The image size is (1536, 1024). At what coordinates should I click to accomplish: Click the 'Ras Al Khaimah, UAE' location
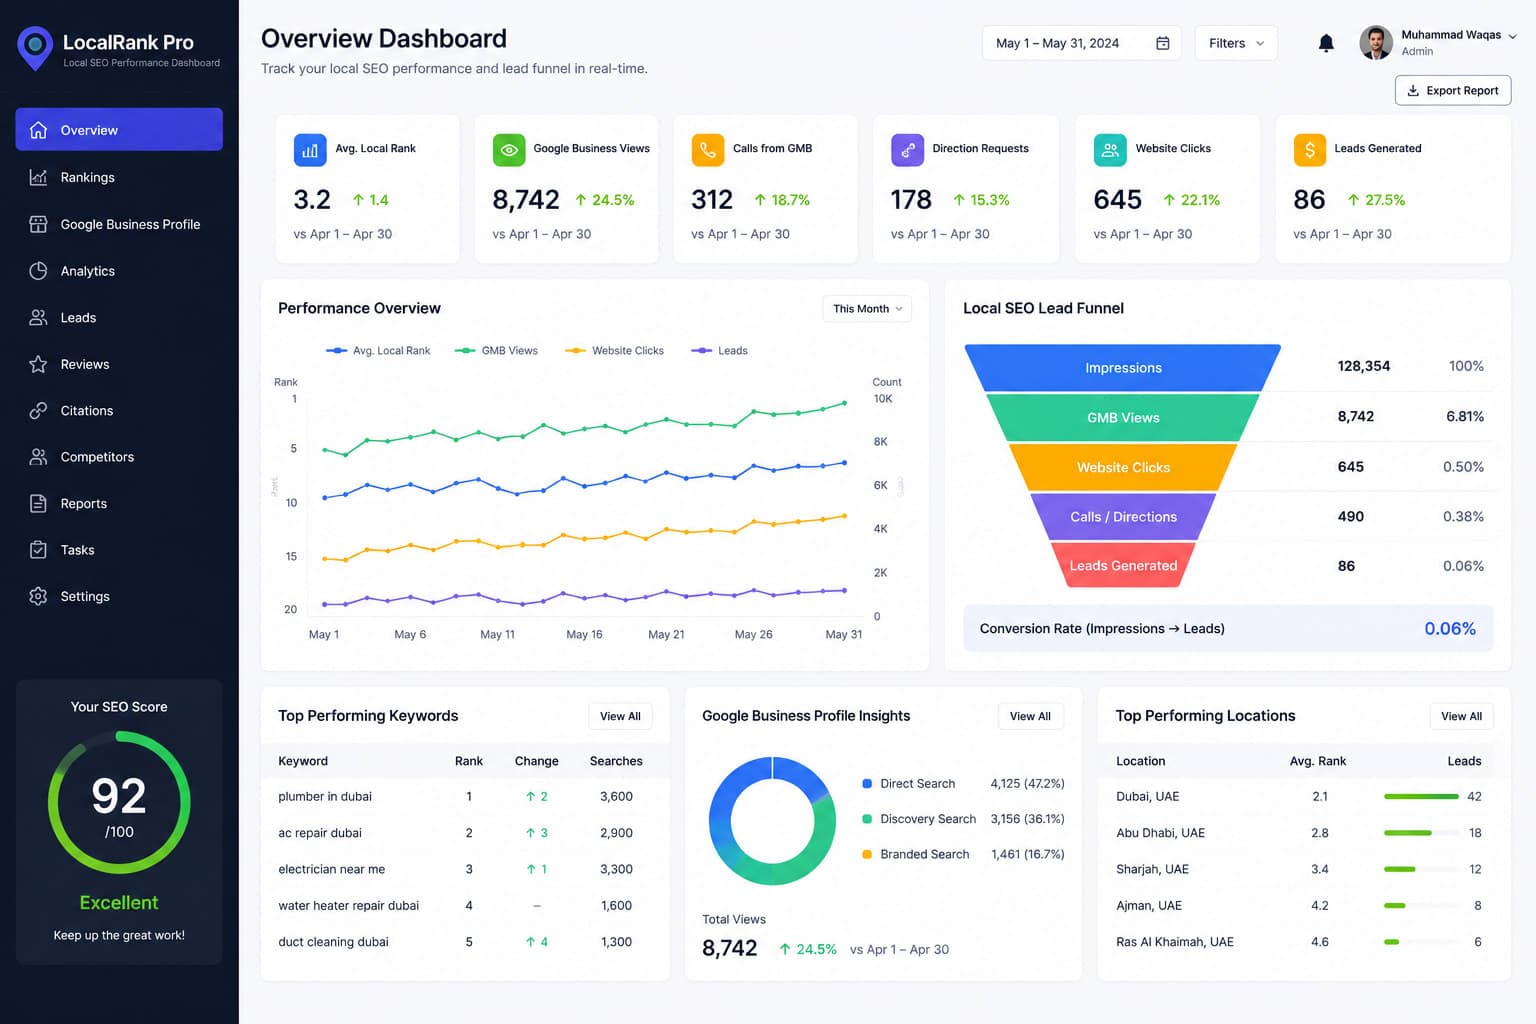(x=1174, y=942)
